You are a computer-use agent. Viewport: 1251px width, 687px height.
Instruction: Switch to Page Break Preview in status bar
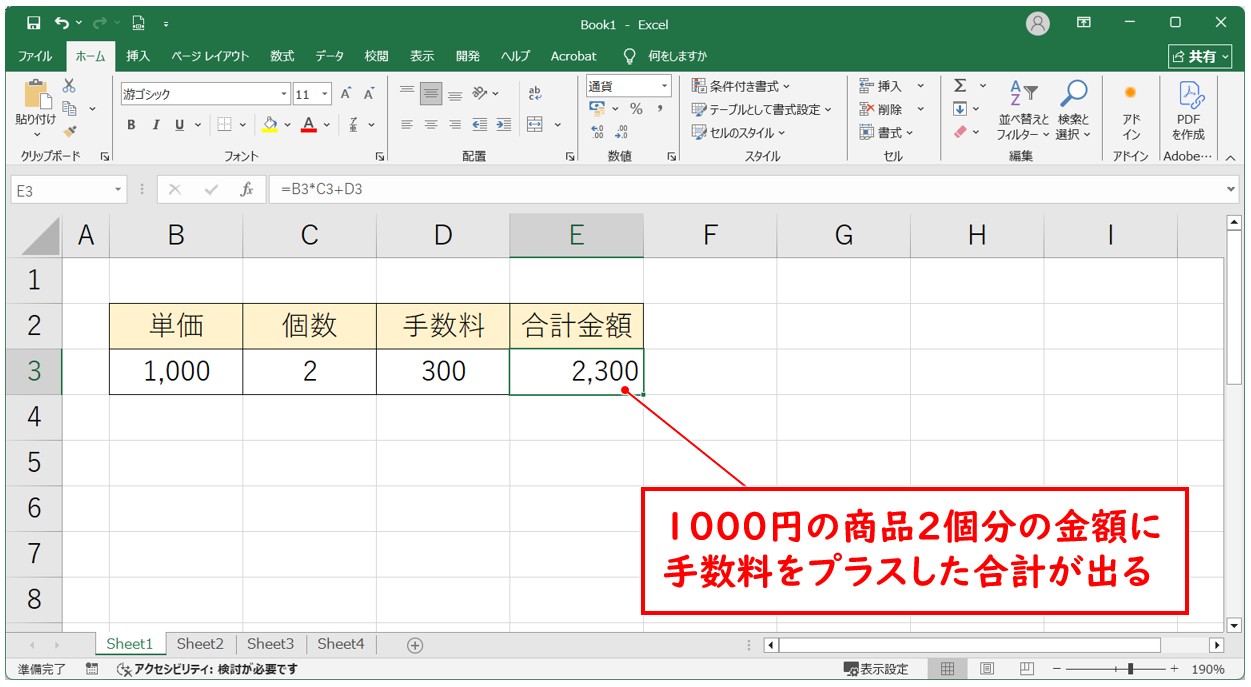pyautogui.click(x=1026, y=669)
